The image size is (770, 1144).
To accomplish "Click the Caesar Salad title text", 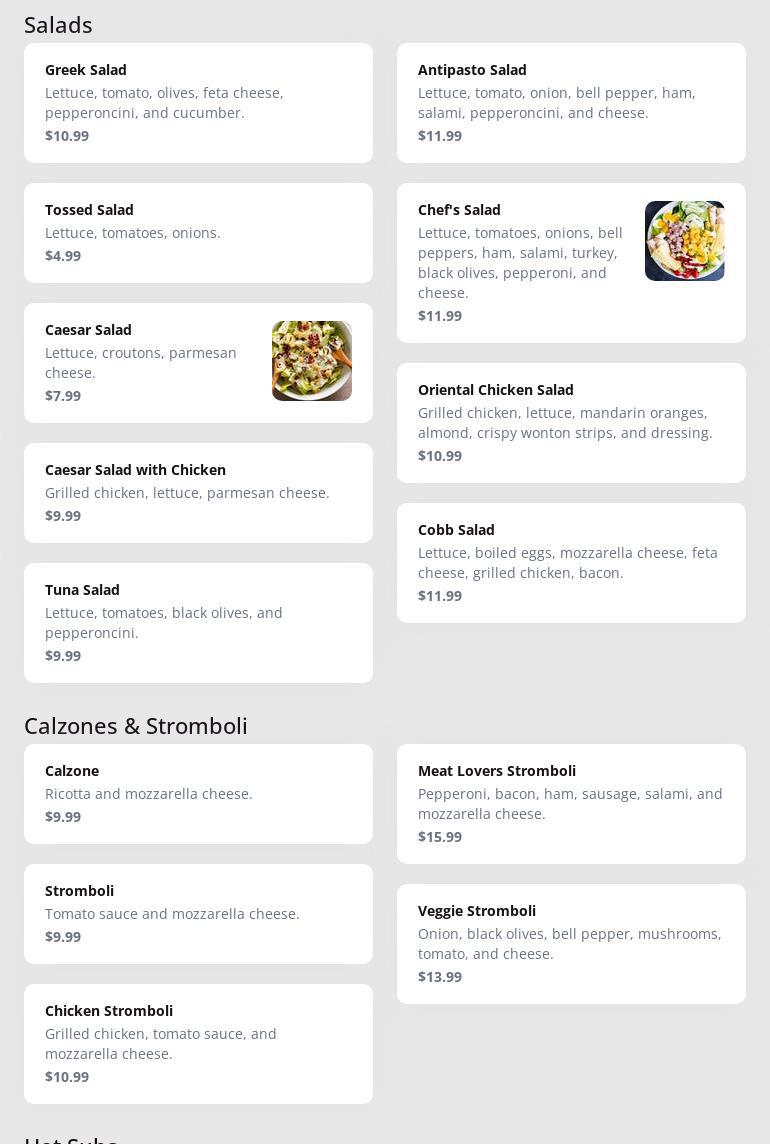I will (88, 330).
